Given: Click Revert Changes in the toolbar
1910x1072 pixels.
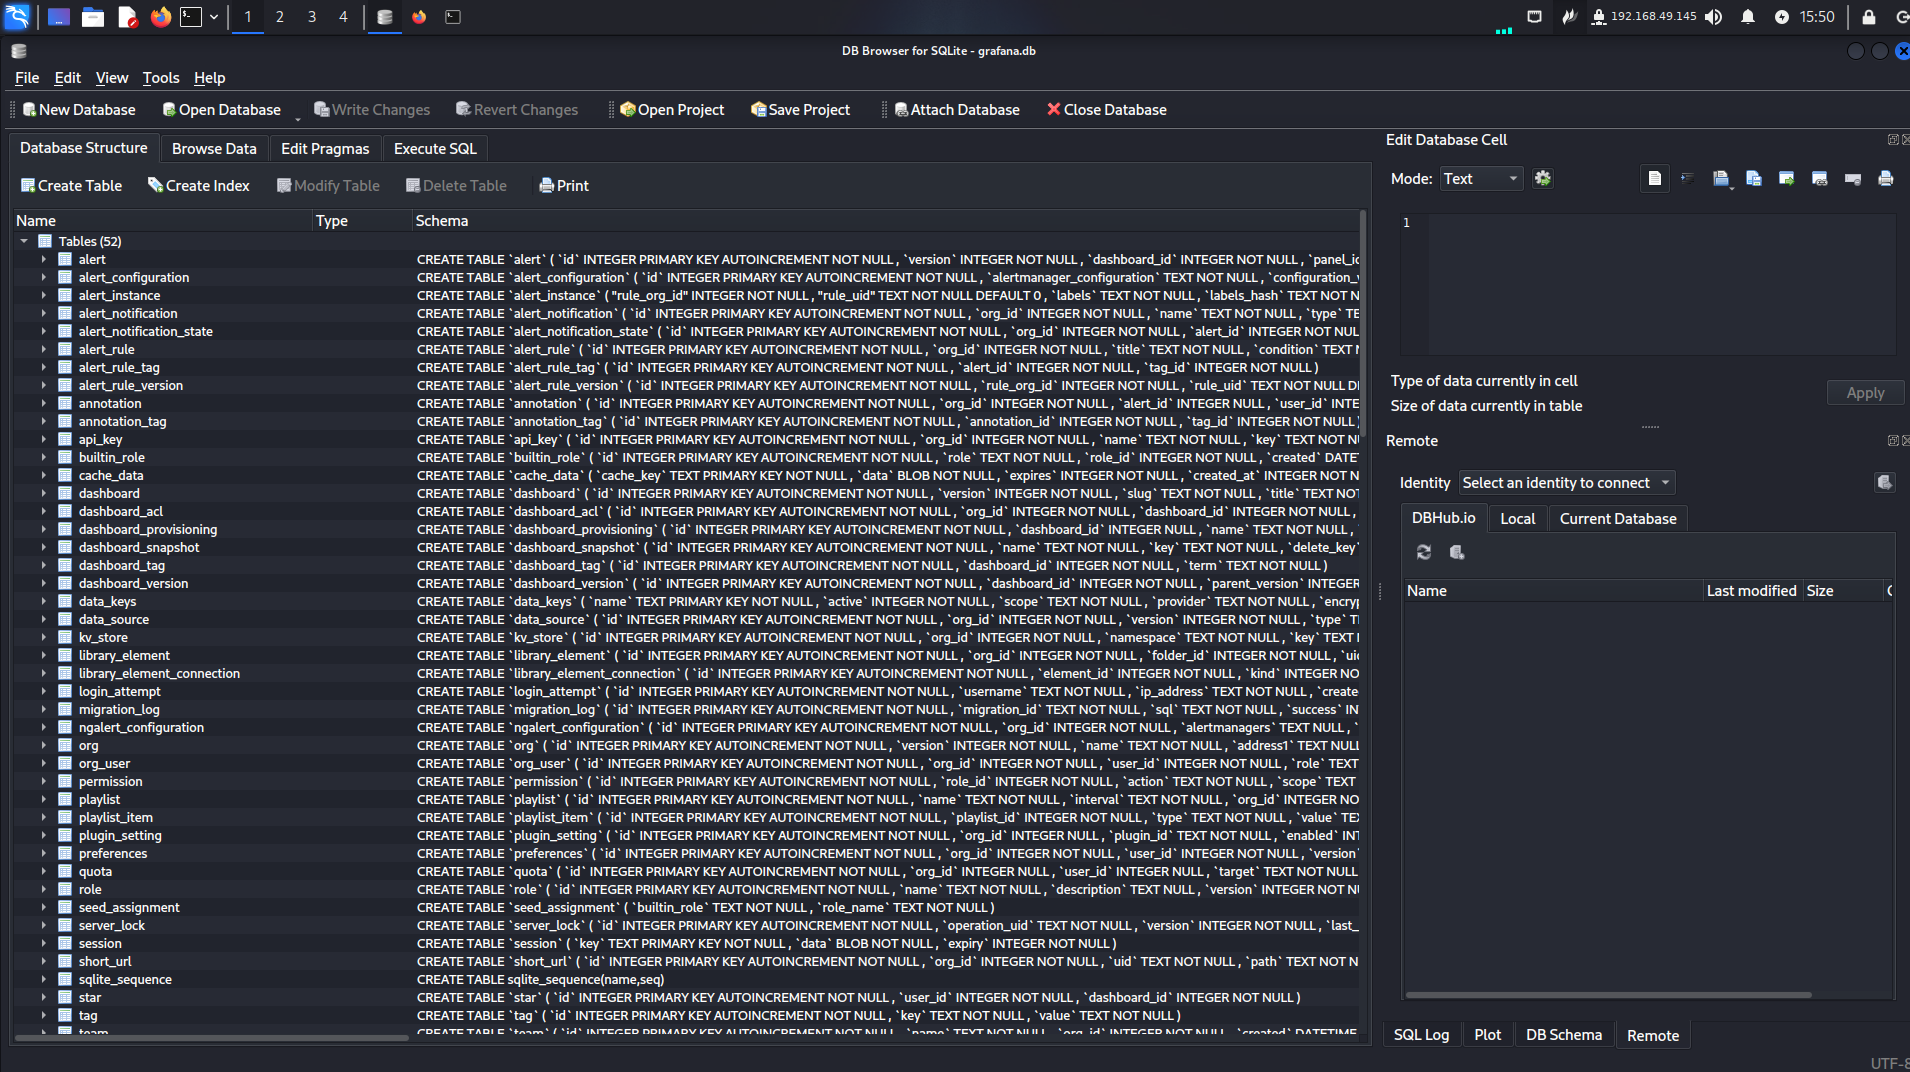Looking at the screenshot, I should (517, 110).
